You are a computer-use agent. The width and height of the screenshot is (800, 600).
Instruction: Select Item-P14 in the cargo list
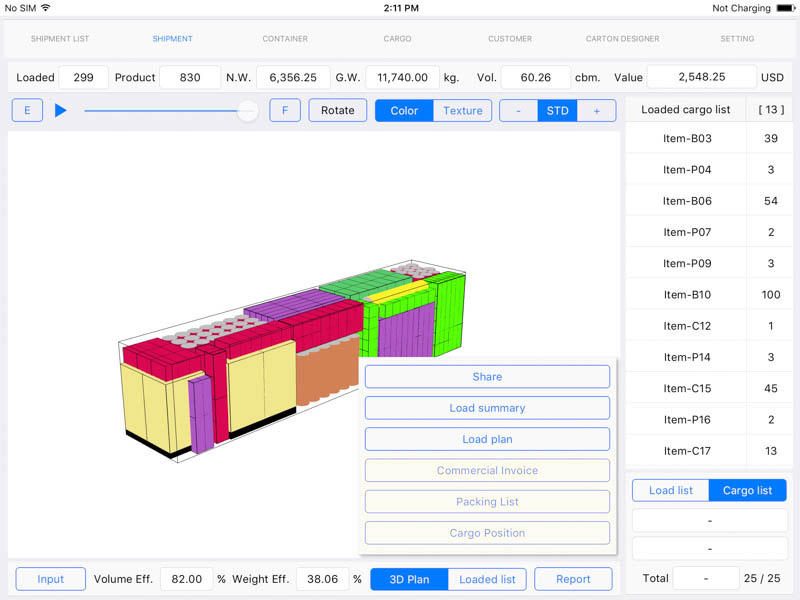pyautogui.click(x=709, y=357)
